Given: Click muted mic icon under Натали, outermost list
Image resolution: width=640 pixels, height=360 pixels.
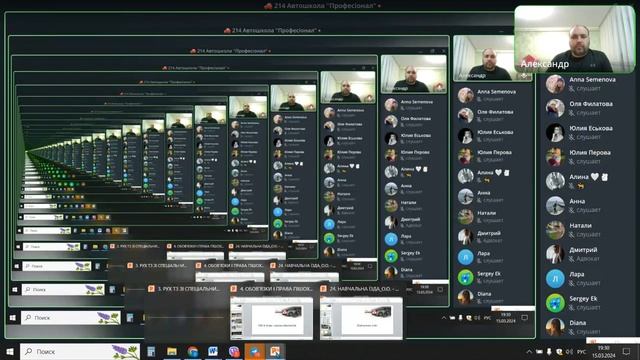Looking at the screenshot, I should pyautogui.click(x=572, y=235).
